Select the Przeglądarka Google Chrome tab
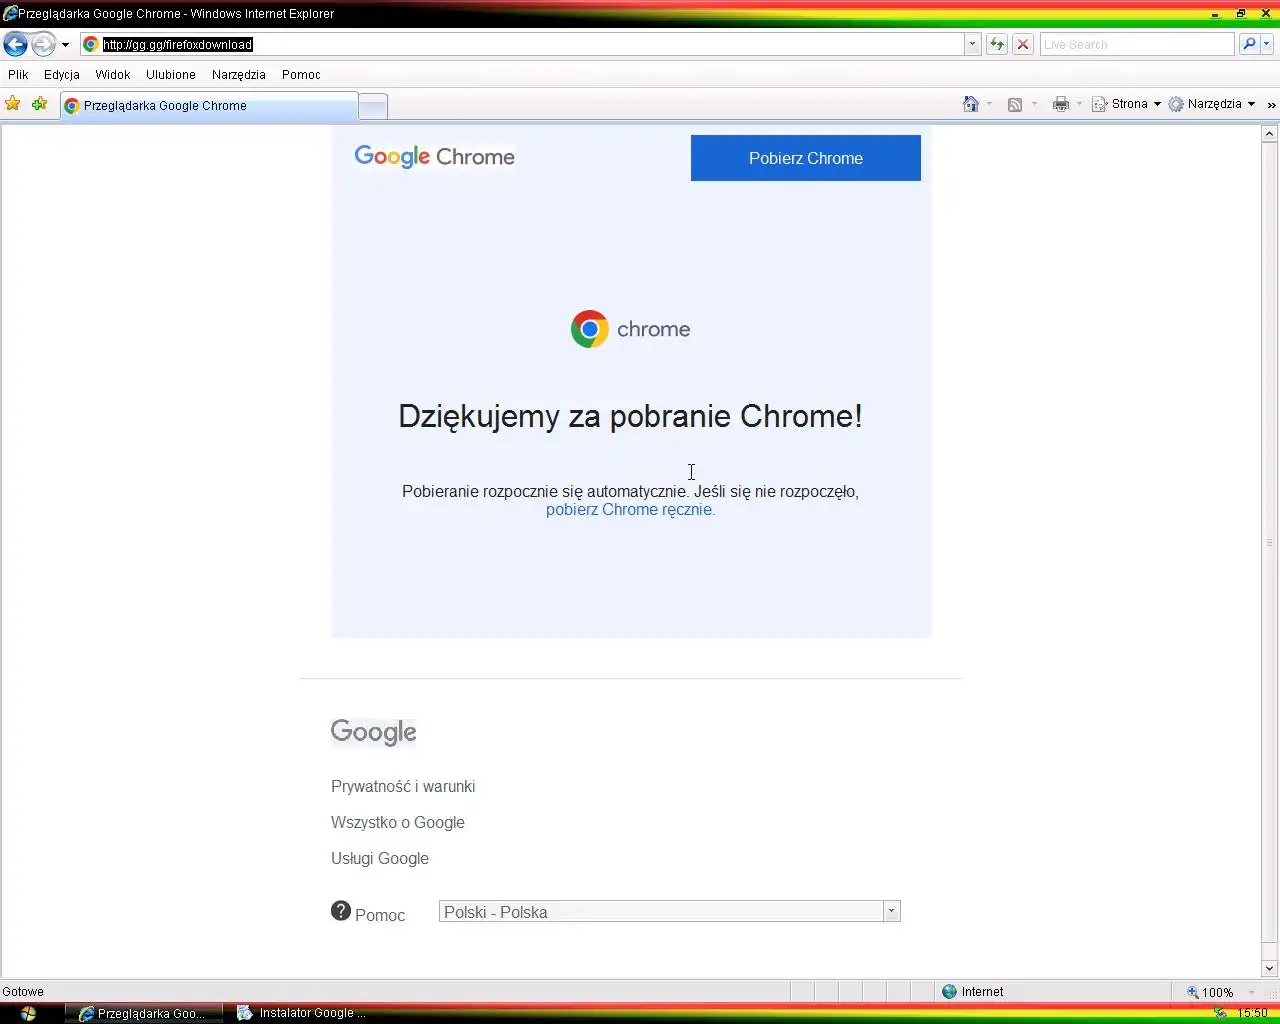 pyautogui.click(x=208, y=105)
